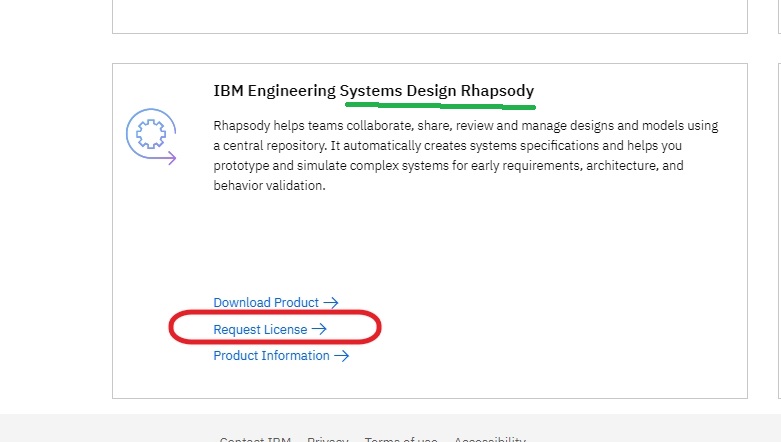This screenshot has width=781, height=442.
Task: Open the Terms of use footer link
Action: pyautogui.click(x=401, y=439)
